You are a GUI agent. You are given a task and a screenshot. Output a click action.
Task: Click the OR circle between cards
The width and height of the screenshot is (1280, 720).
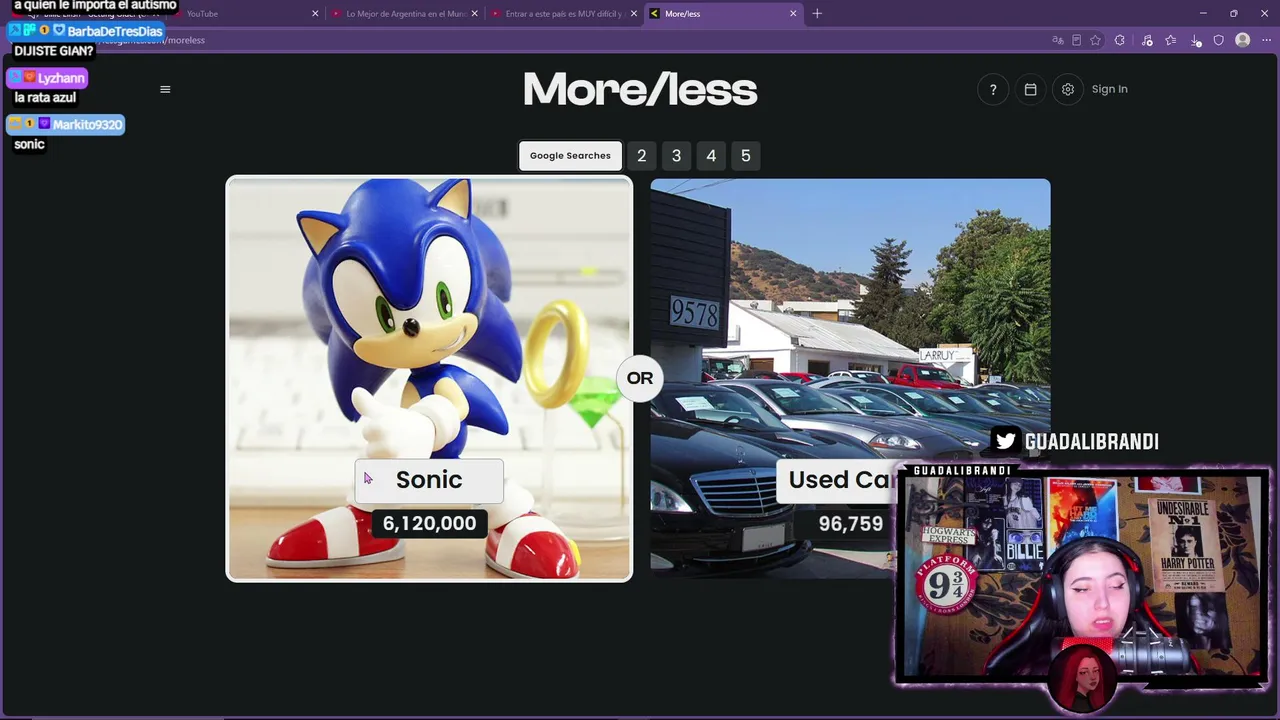[640, 378]
